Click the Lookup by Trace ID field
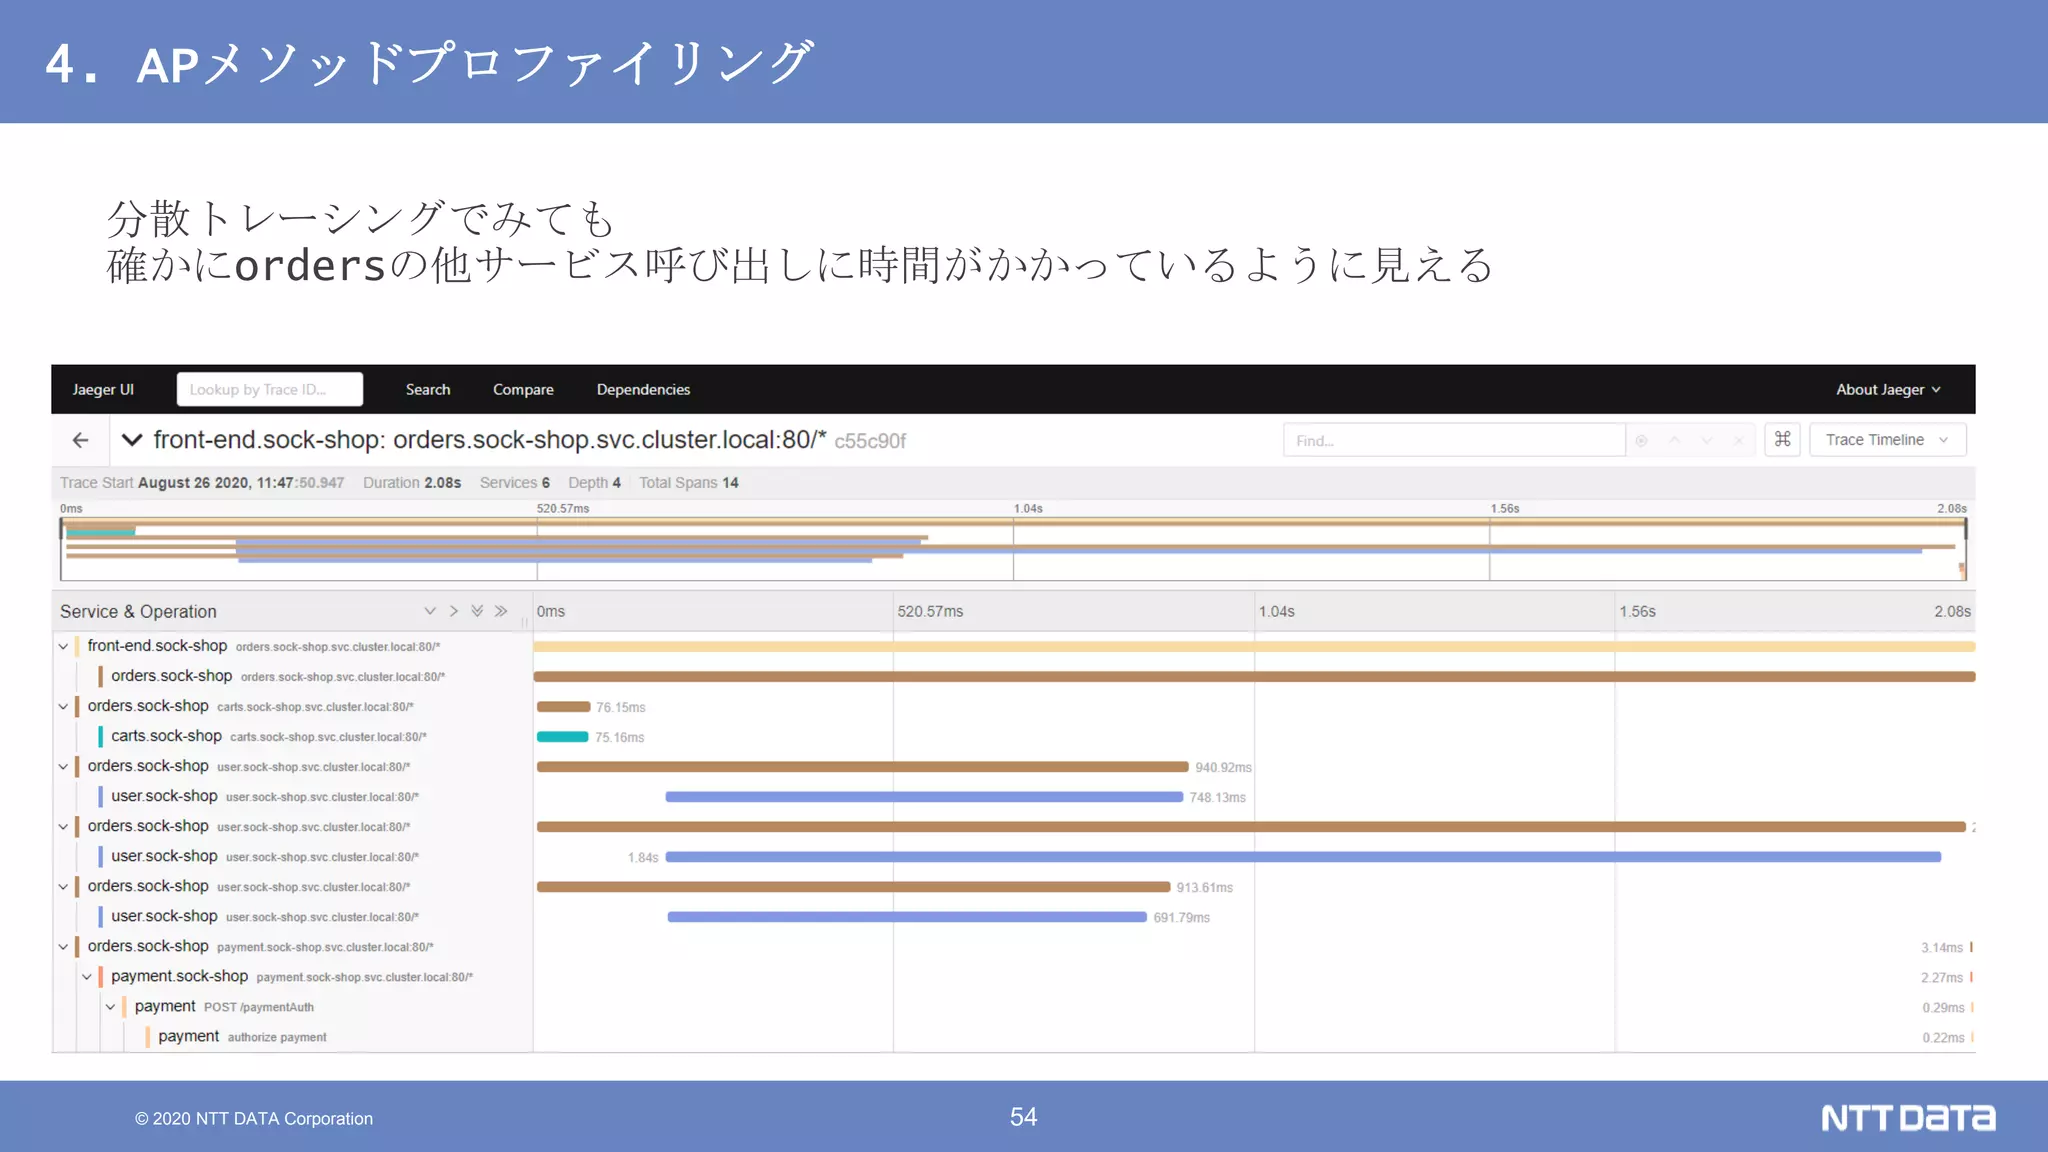The width and height of the screenshot is (2048, 1152). (270, 389)
